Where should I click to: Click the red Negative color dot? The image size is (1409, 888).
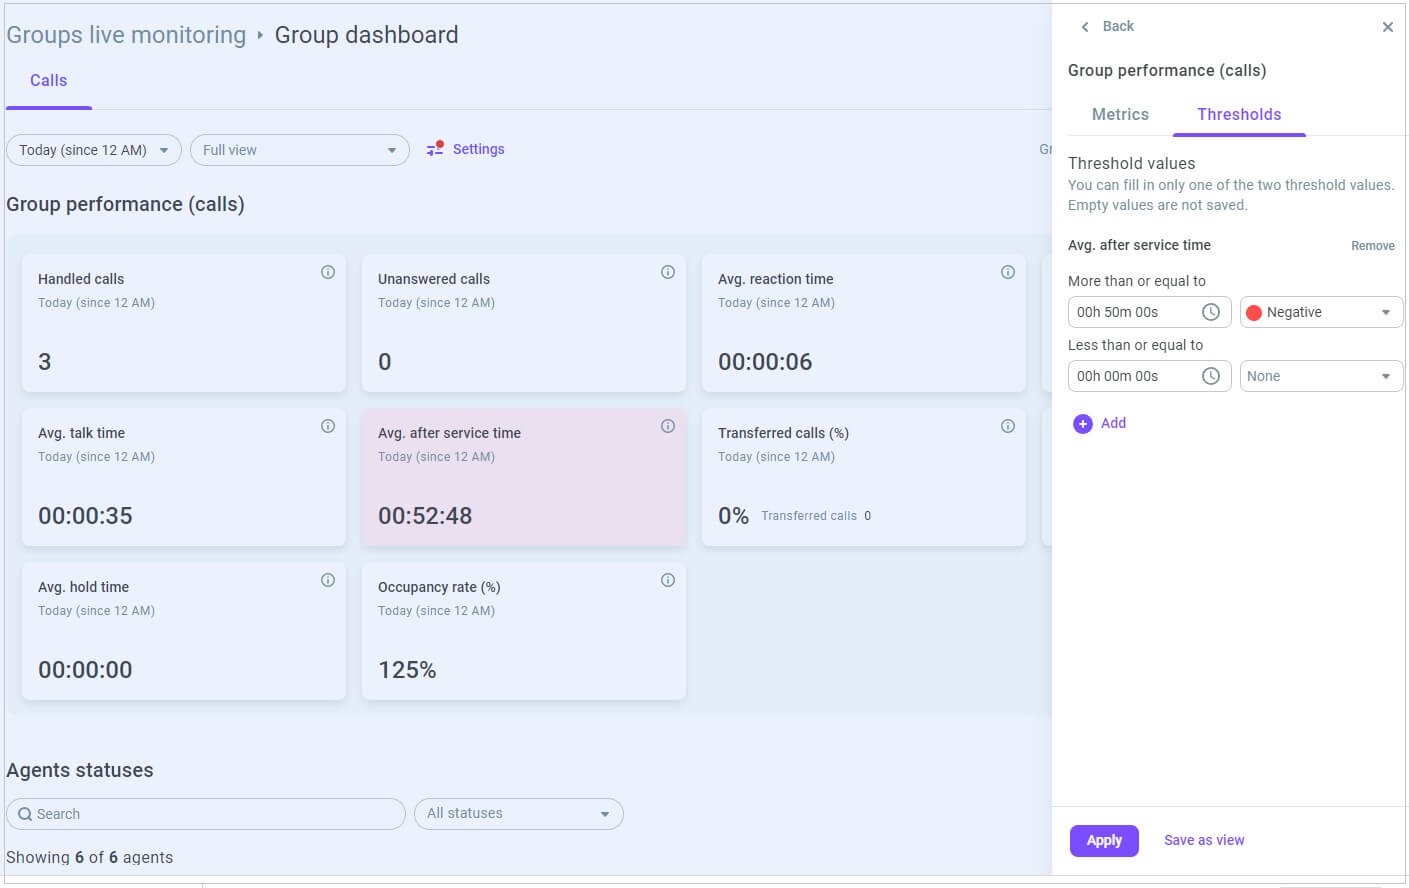1254,313
